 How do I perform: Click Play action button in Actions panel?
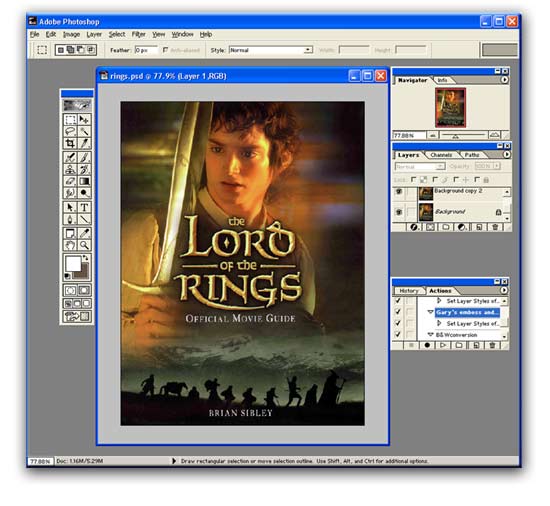click(443, 345)
